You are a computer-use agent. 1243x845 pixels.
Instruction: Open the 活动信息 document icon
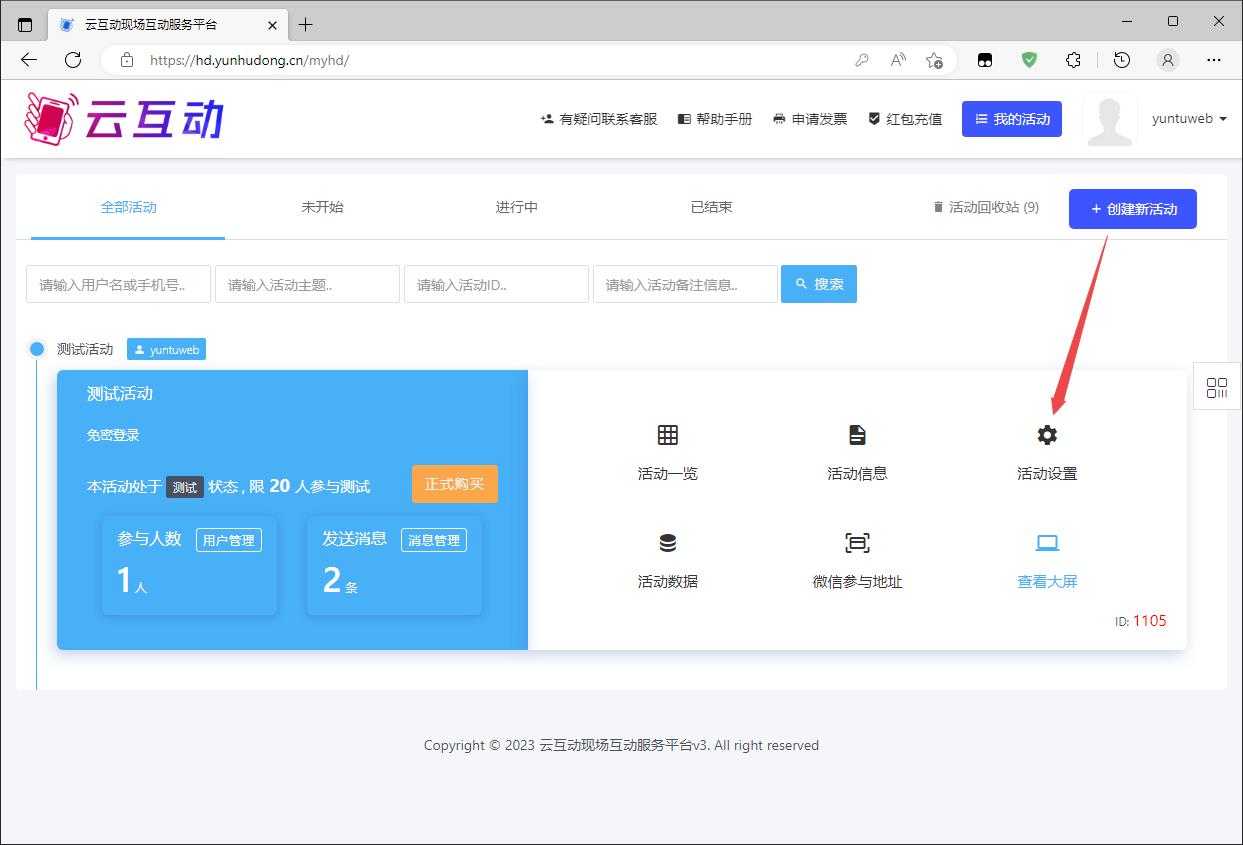pyautogui.click(x=857, y=435)
